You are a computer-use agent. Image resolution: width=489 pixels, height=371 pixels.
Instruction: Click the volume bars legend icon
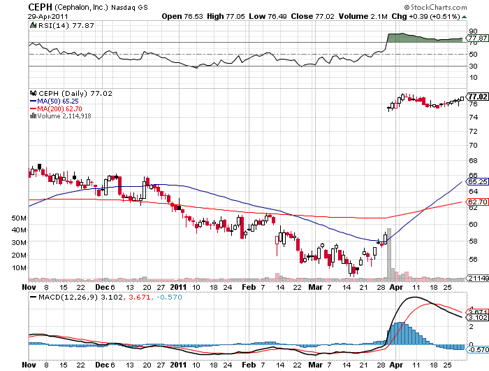coord(33,116)
